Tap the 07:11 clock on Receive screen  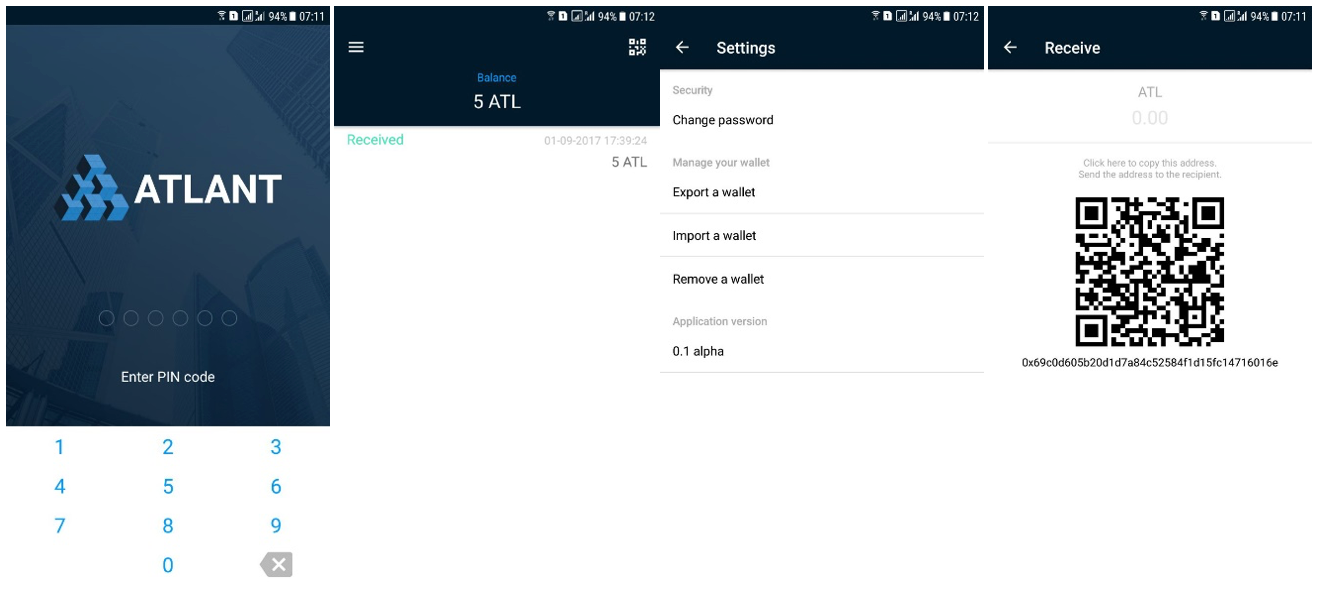coord(1294,17)
